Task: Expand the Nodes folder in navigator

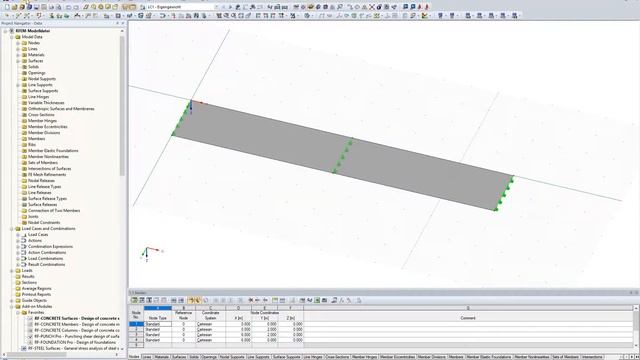Action: (18, 43)
